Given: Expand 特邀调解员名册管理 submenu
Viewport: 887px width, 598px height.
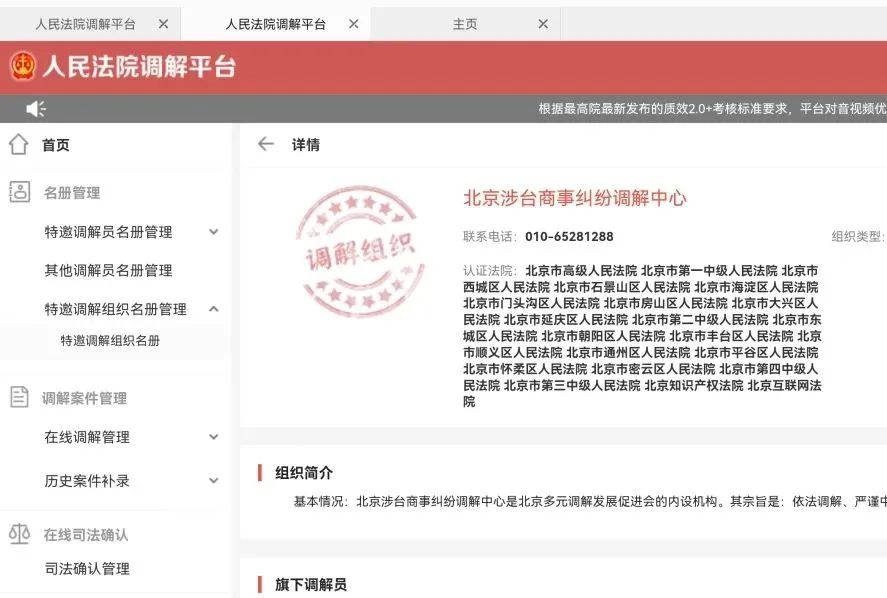Looking at the screenshot, I should [x=213, y=232].
